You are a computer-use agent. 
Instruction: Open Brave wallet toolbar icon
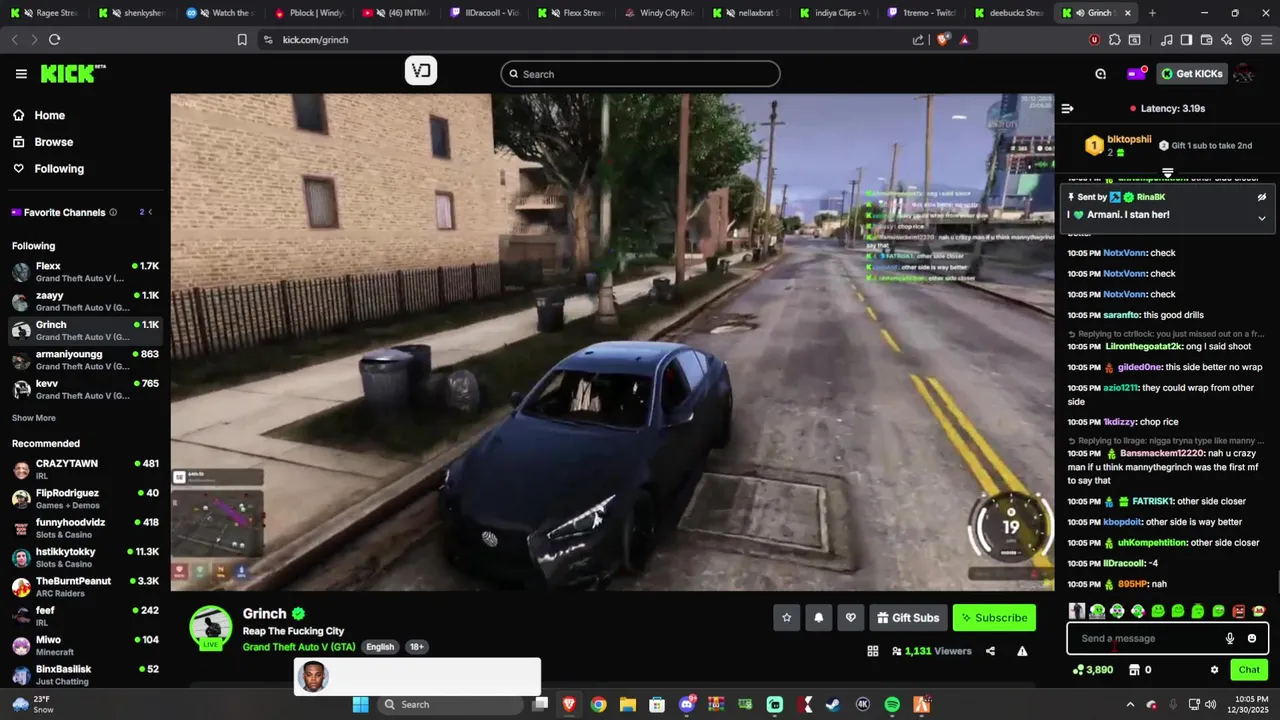point(1206,39)
